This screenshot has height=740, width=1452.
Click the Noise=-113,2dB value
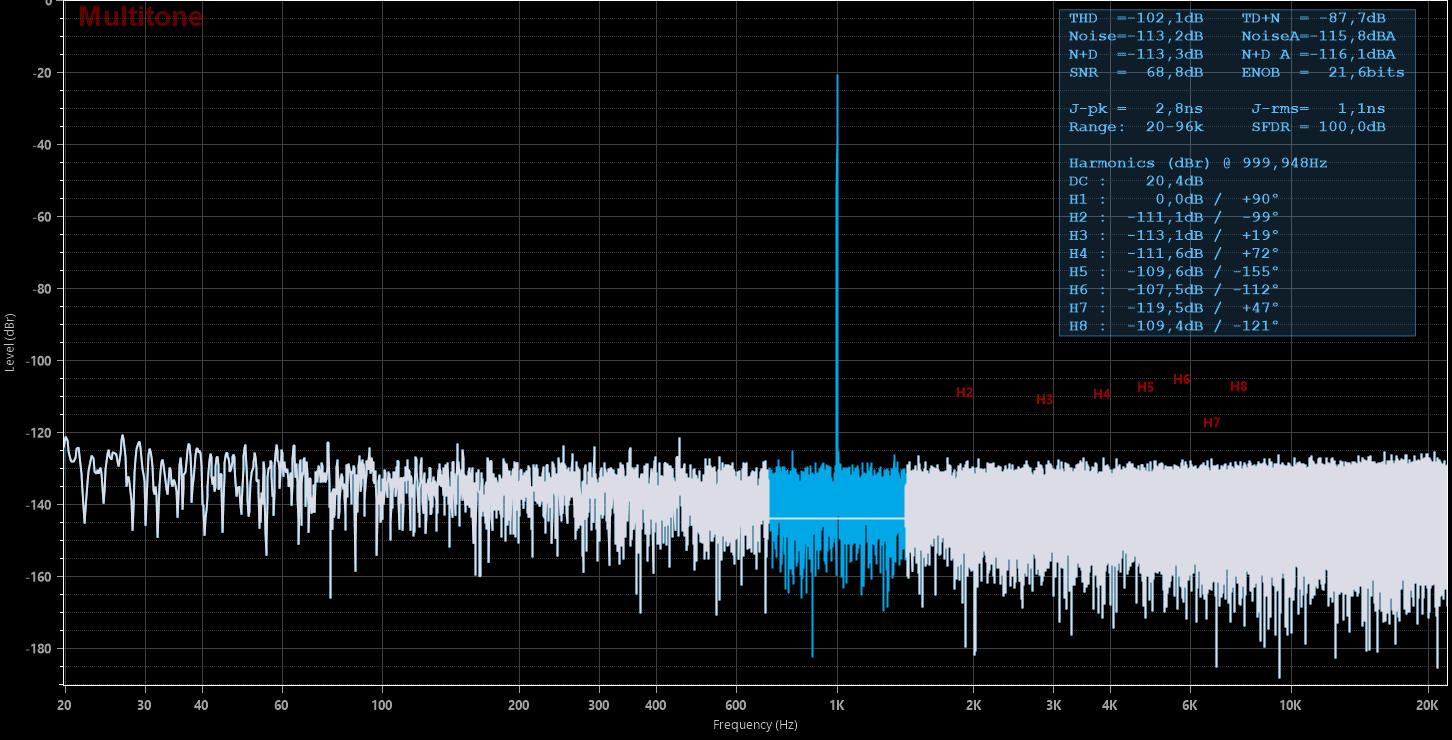click(x=1135, y=36)
